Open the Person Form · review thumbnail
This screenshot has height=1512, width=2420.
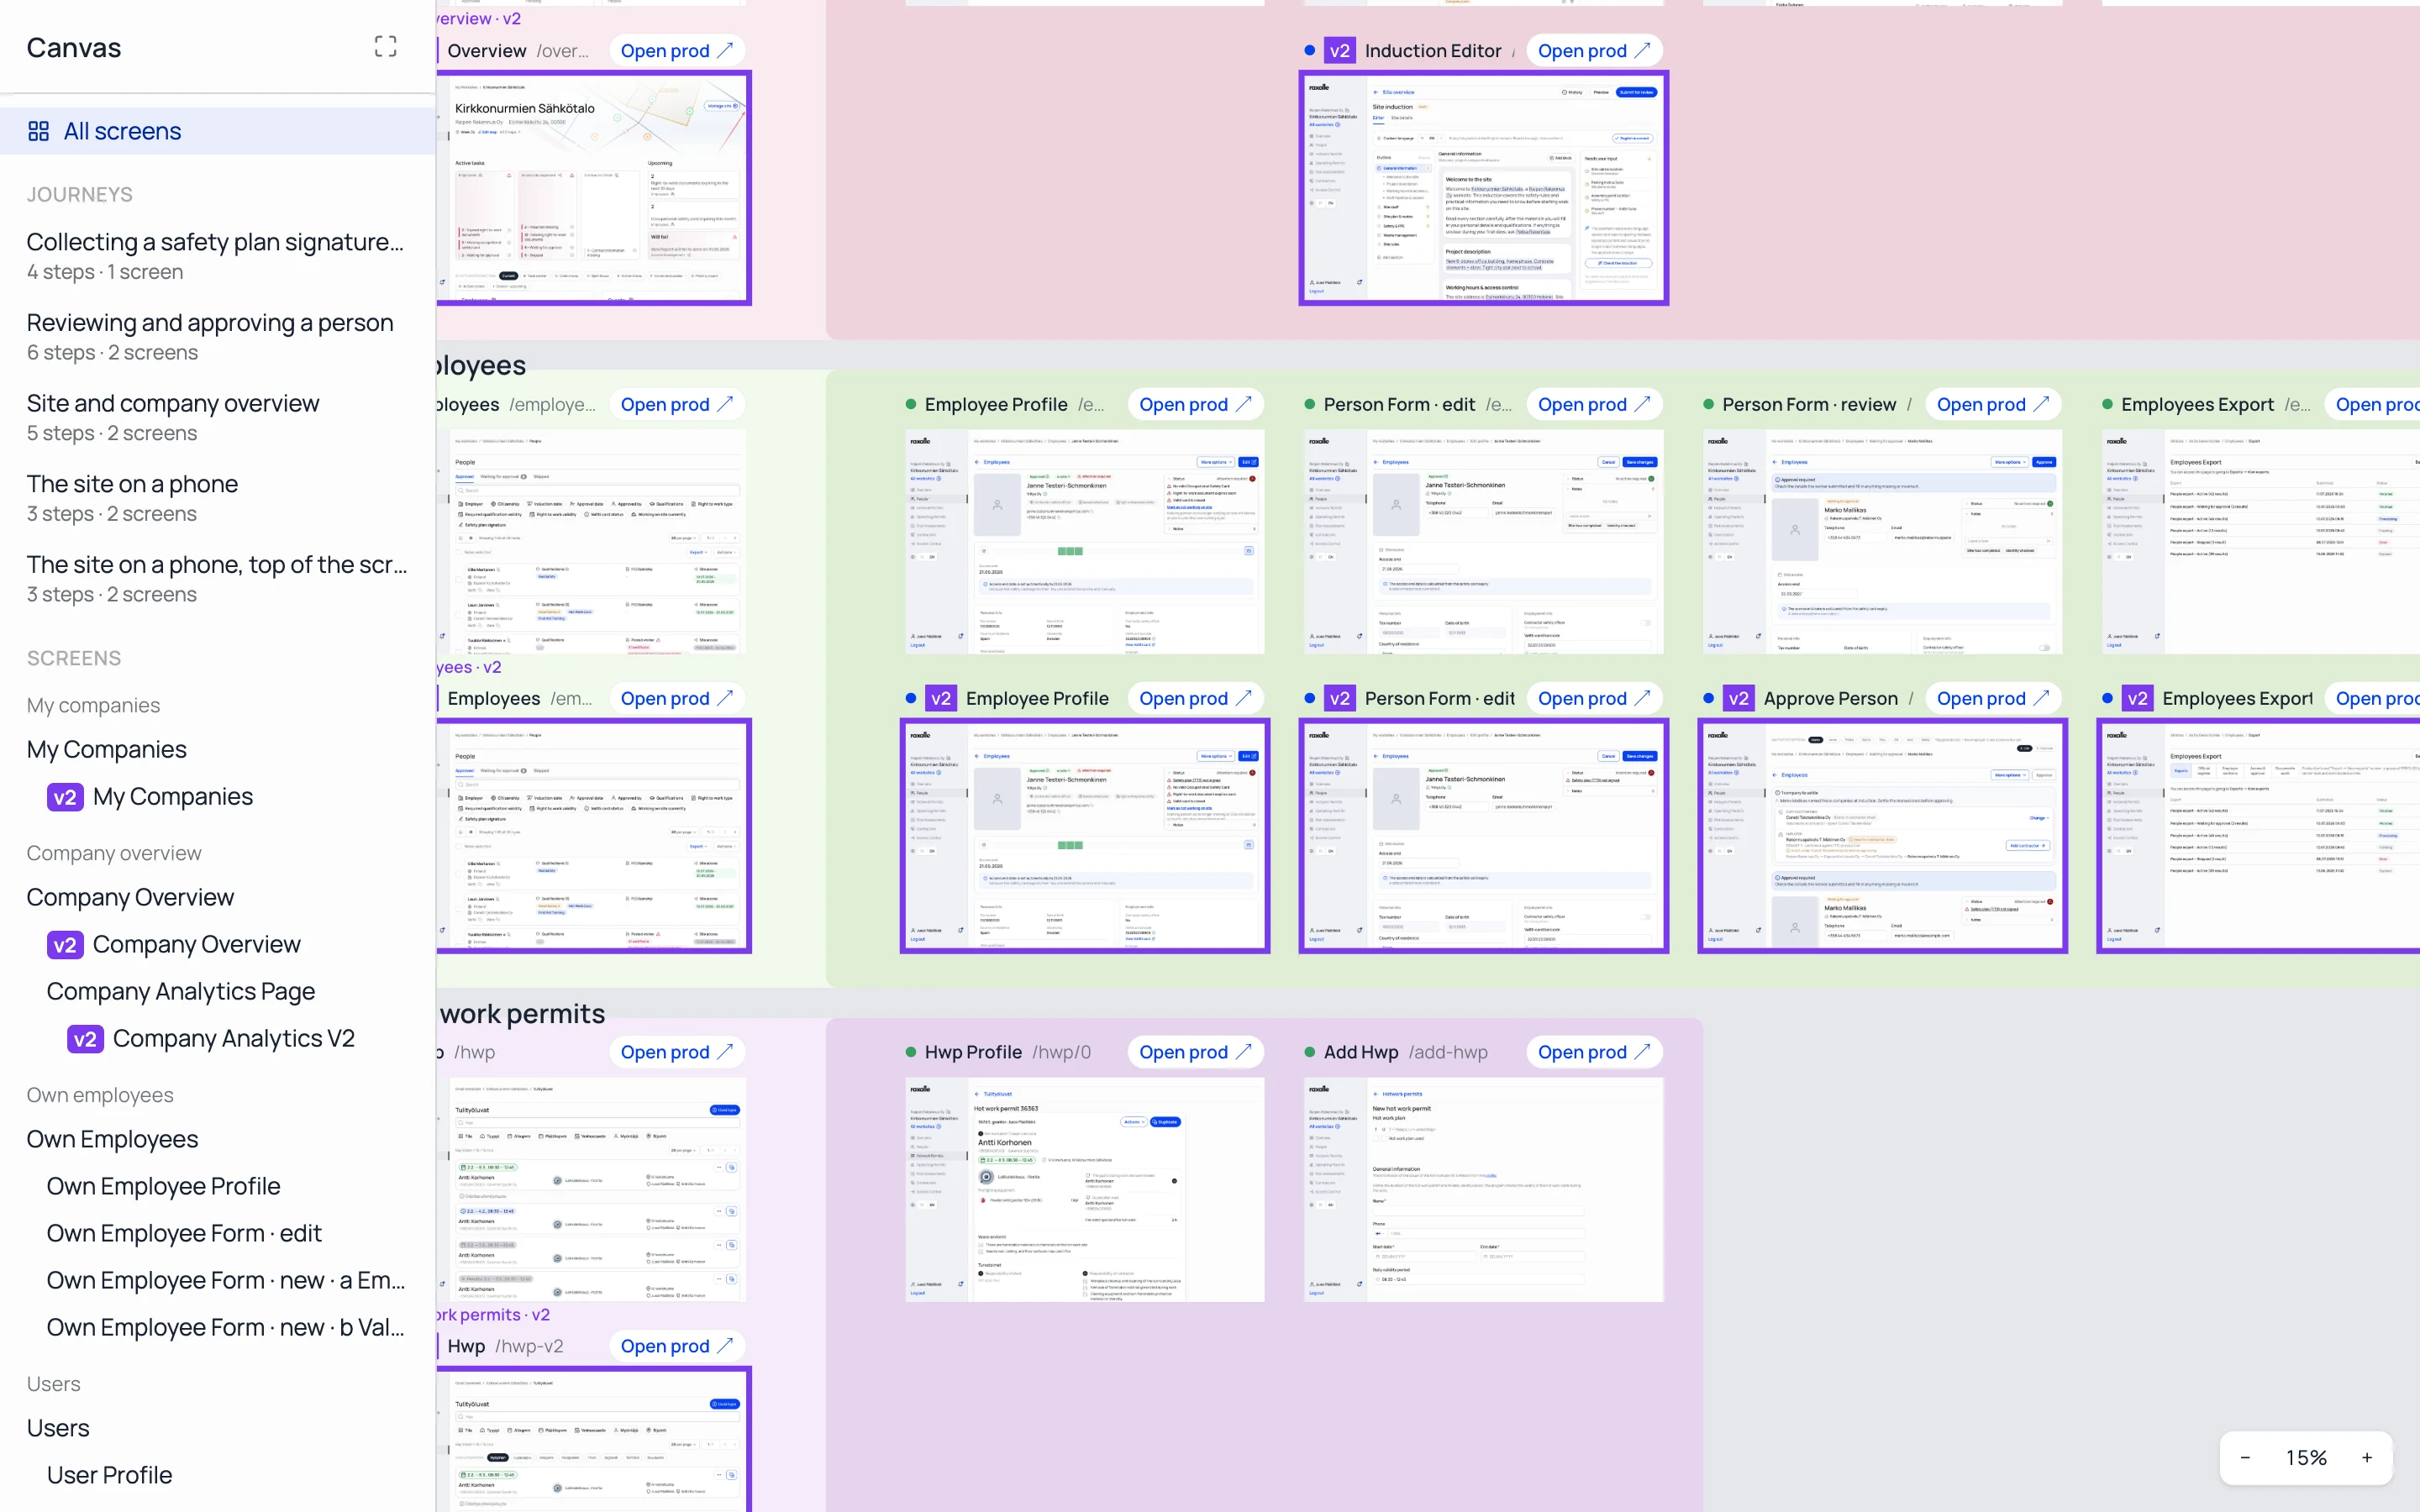click(x=1882, y=542)
